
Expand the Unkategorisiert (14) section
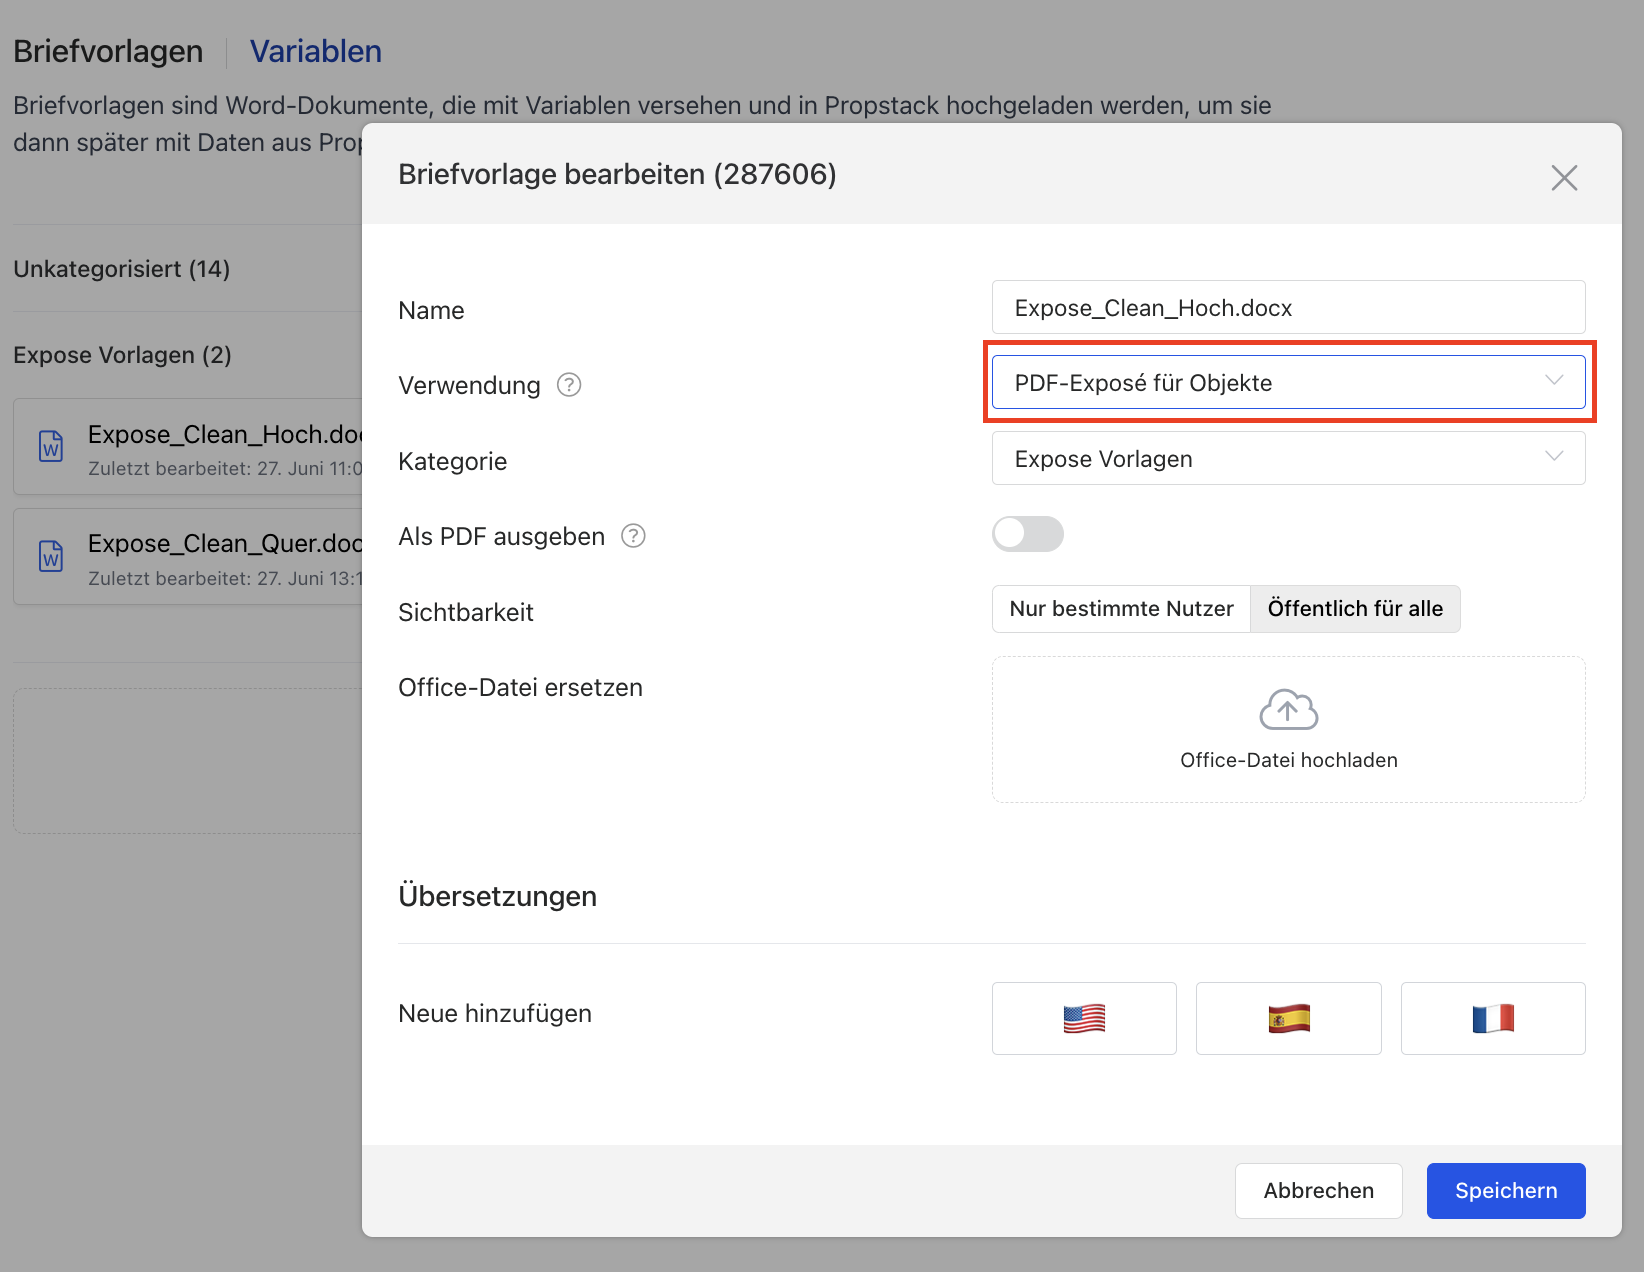122,269
